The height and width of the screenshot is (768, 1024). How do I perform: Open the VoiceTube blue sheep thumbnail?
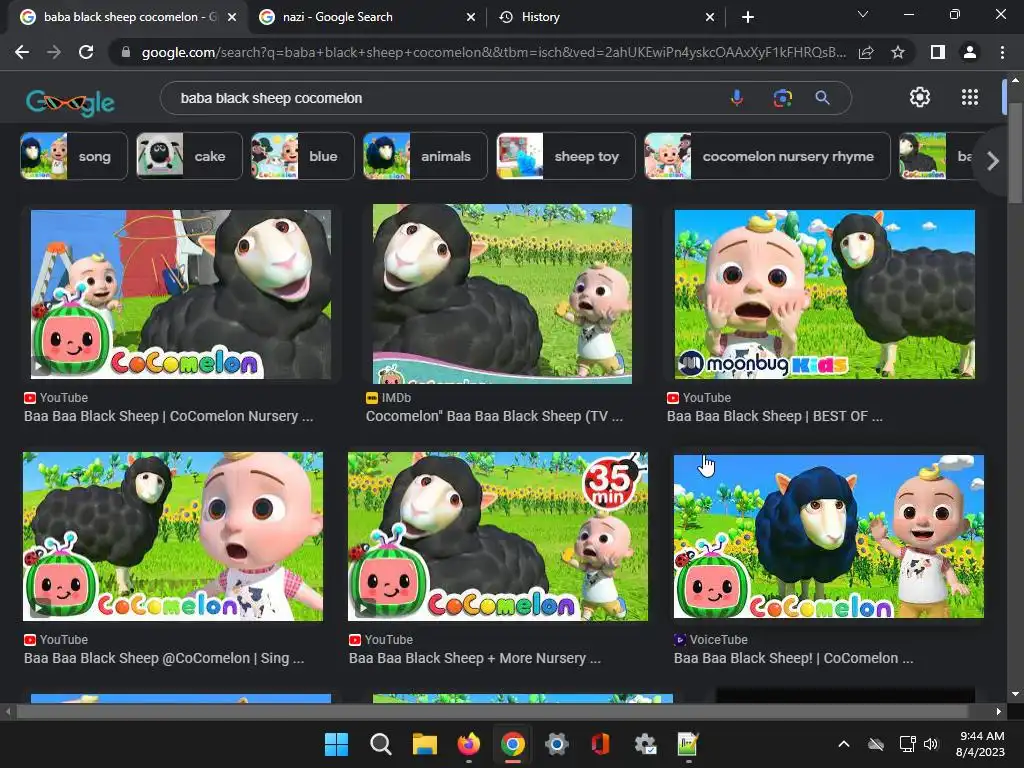tap(829, 536)
